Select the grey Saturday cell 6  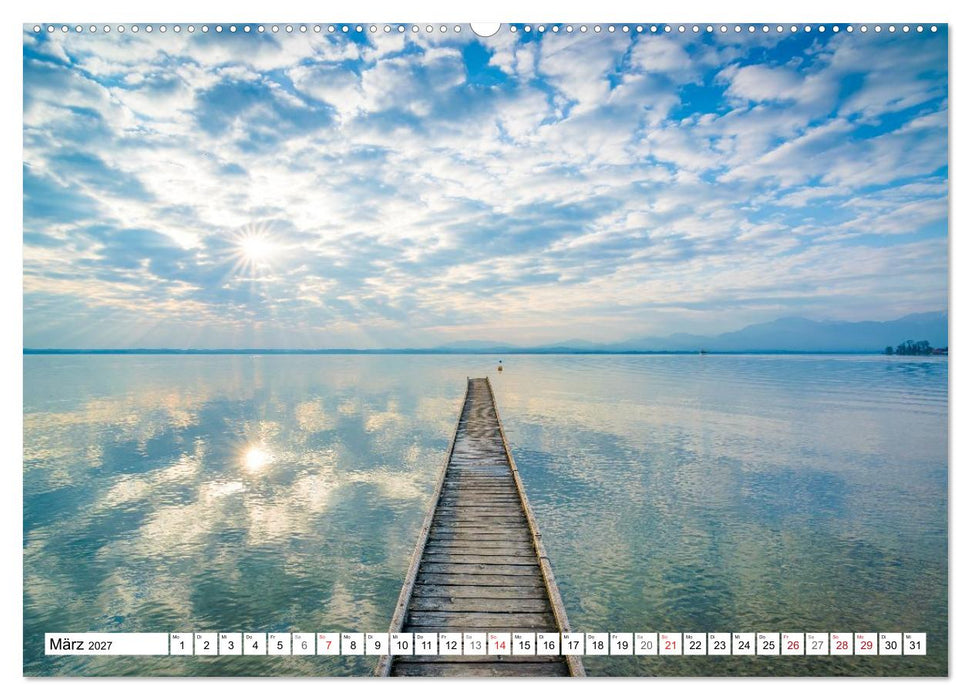[x=303, y=644]
